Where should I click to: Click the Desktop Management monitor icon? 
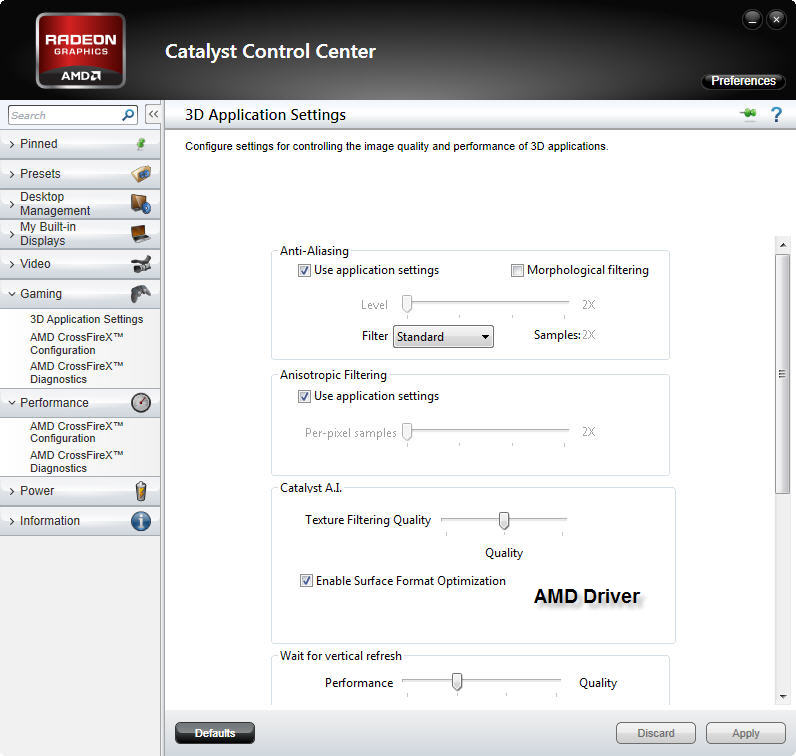[x=141, y=204]
